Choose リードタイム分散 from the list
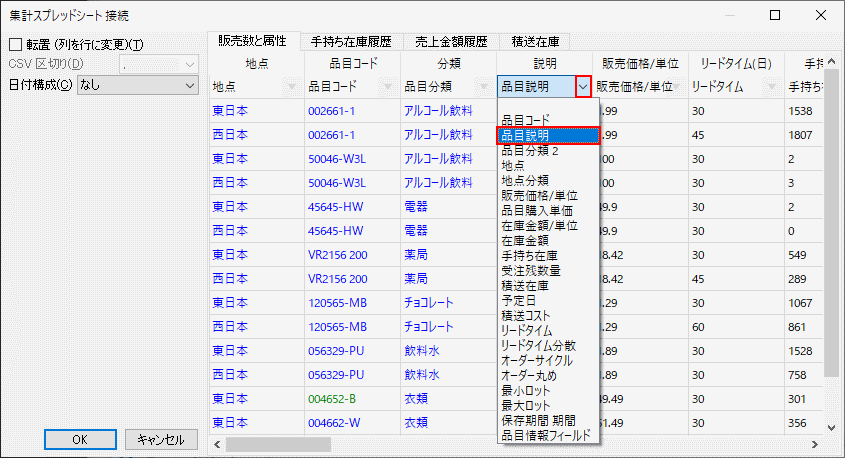Viewport: 845px width, 458px height. pyautogui.click(x=538, y=345)
